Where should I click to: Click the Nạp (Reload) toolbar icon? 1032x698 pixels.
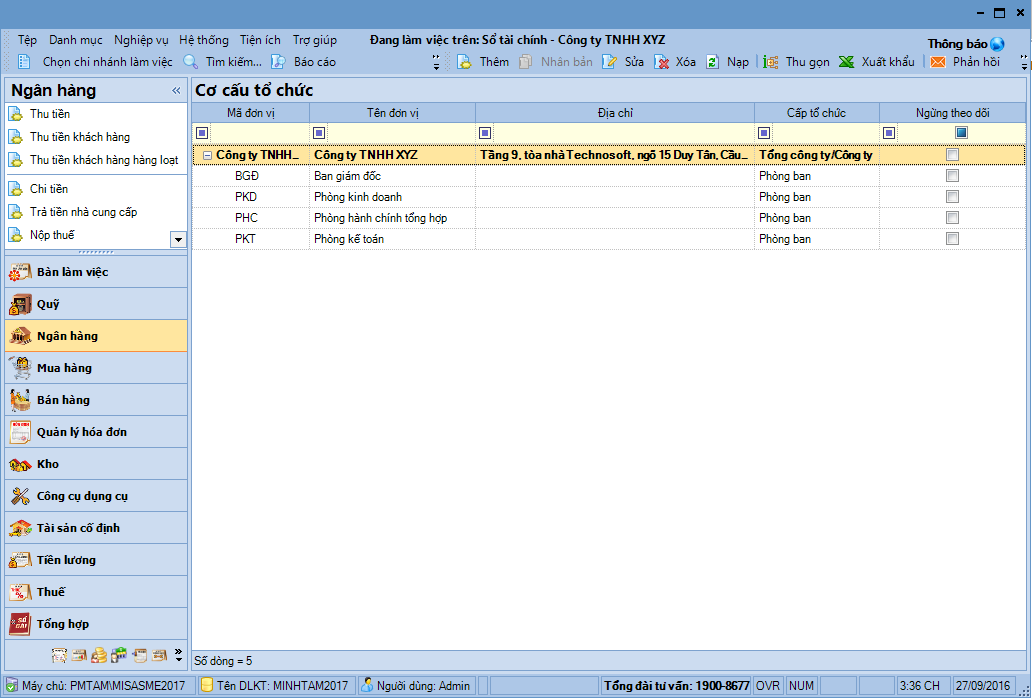[712, 62]
